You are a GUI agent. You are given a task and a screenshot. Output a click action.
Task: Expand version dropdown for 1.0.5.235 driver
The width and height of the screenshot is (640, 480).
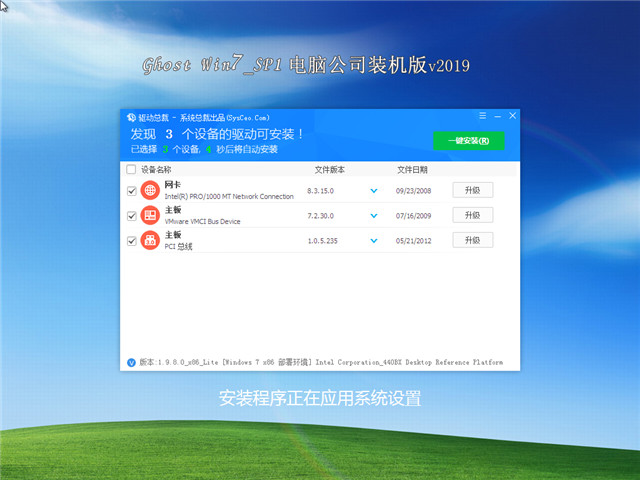(x=374, y=240)
